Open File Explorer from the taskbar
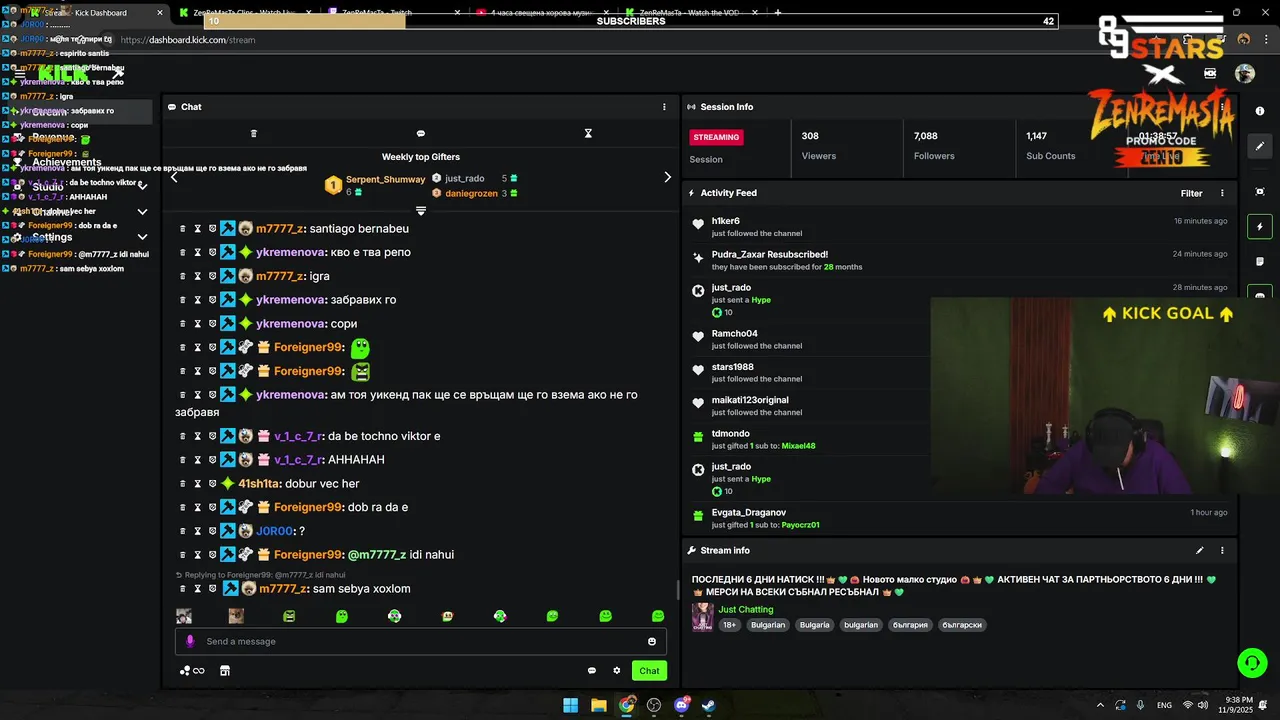1280x720 pixels. tap(598, 705)
